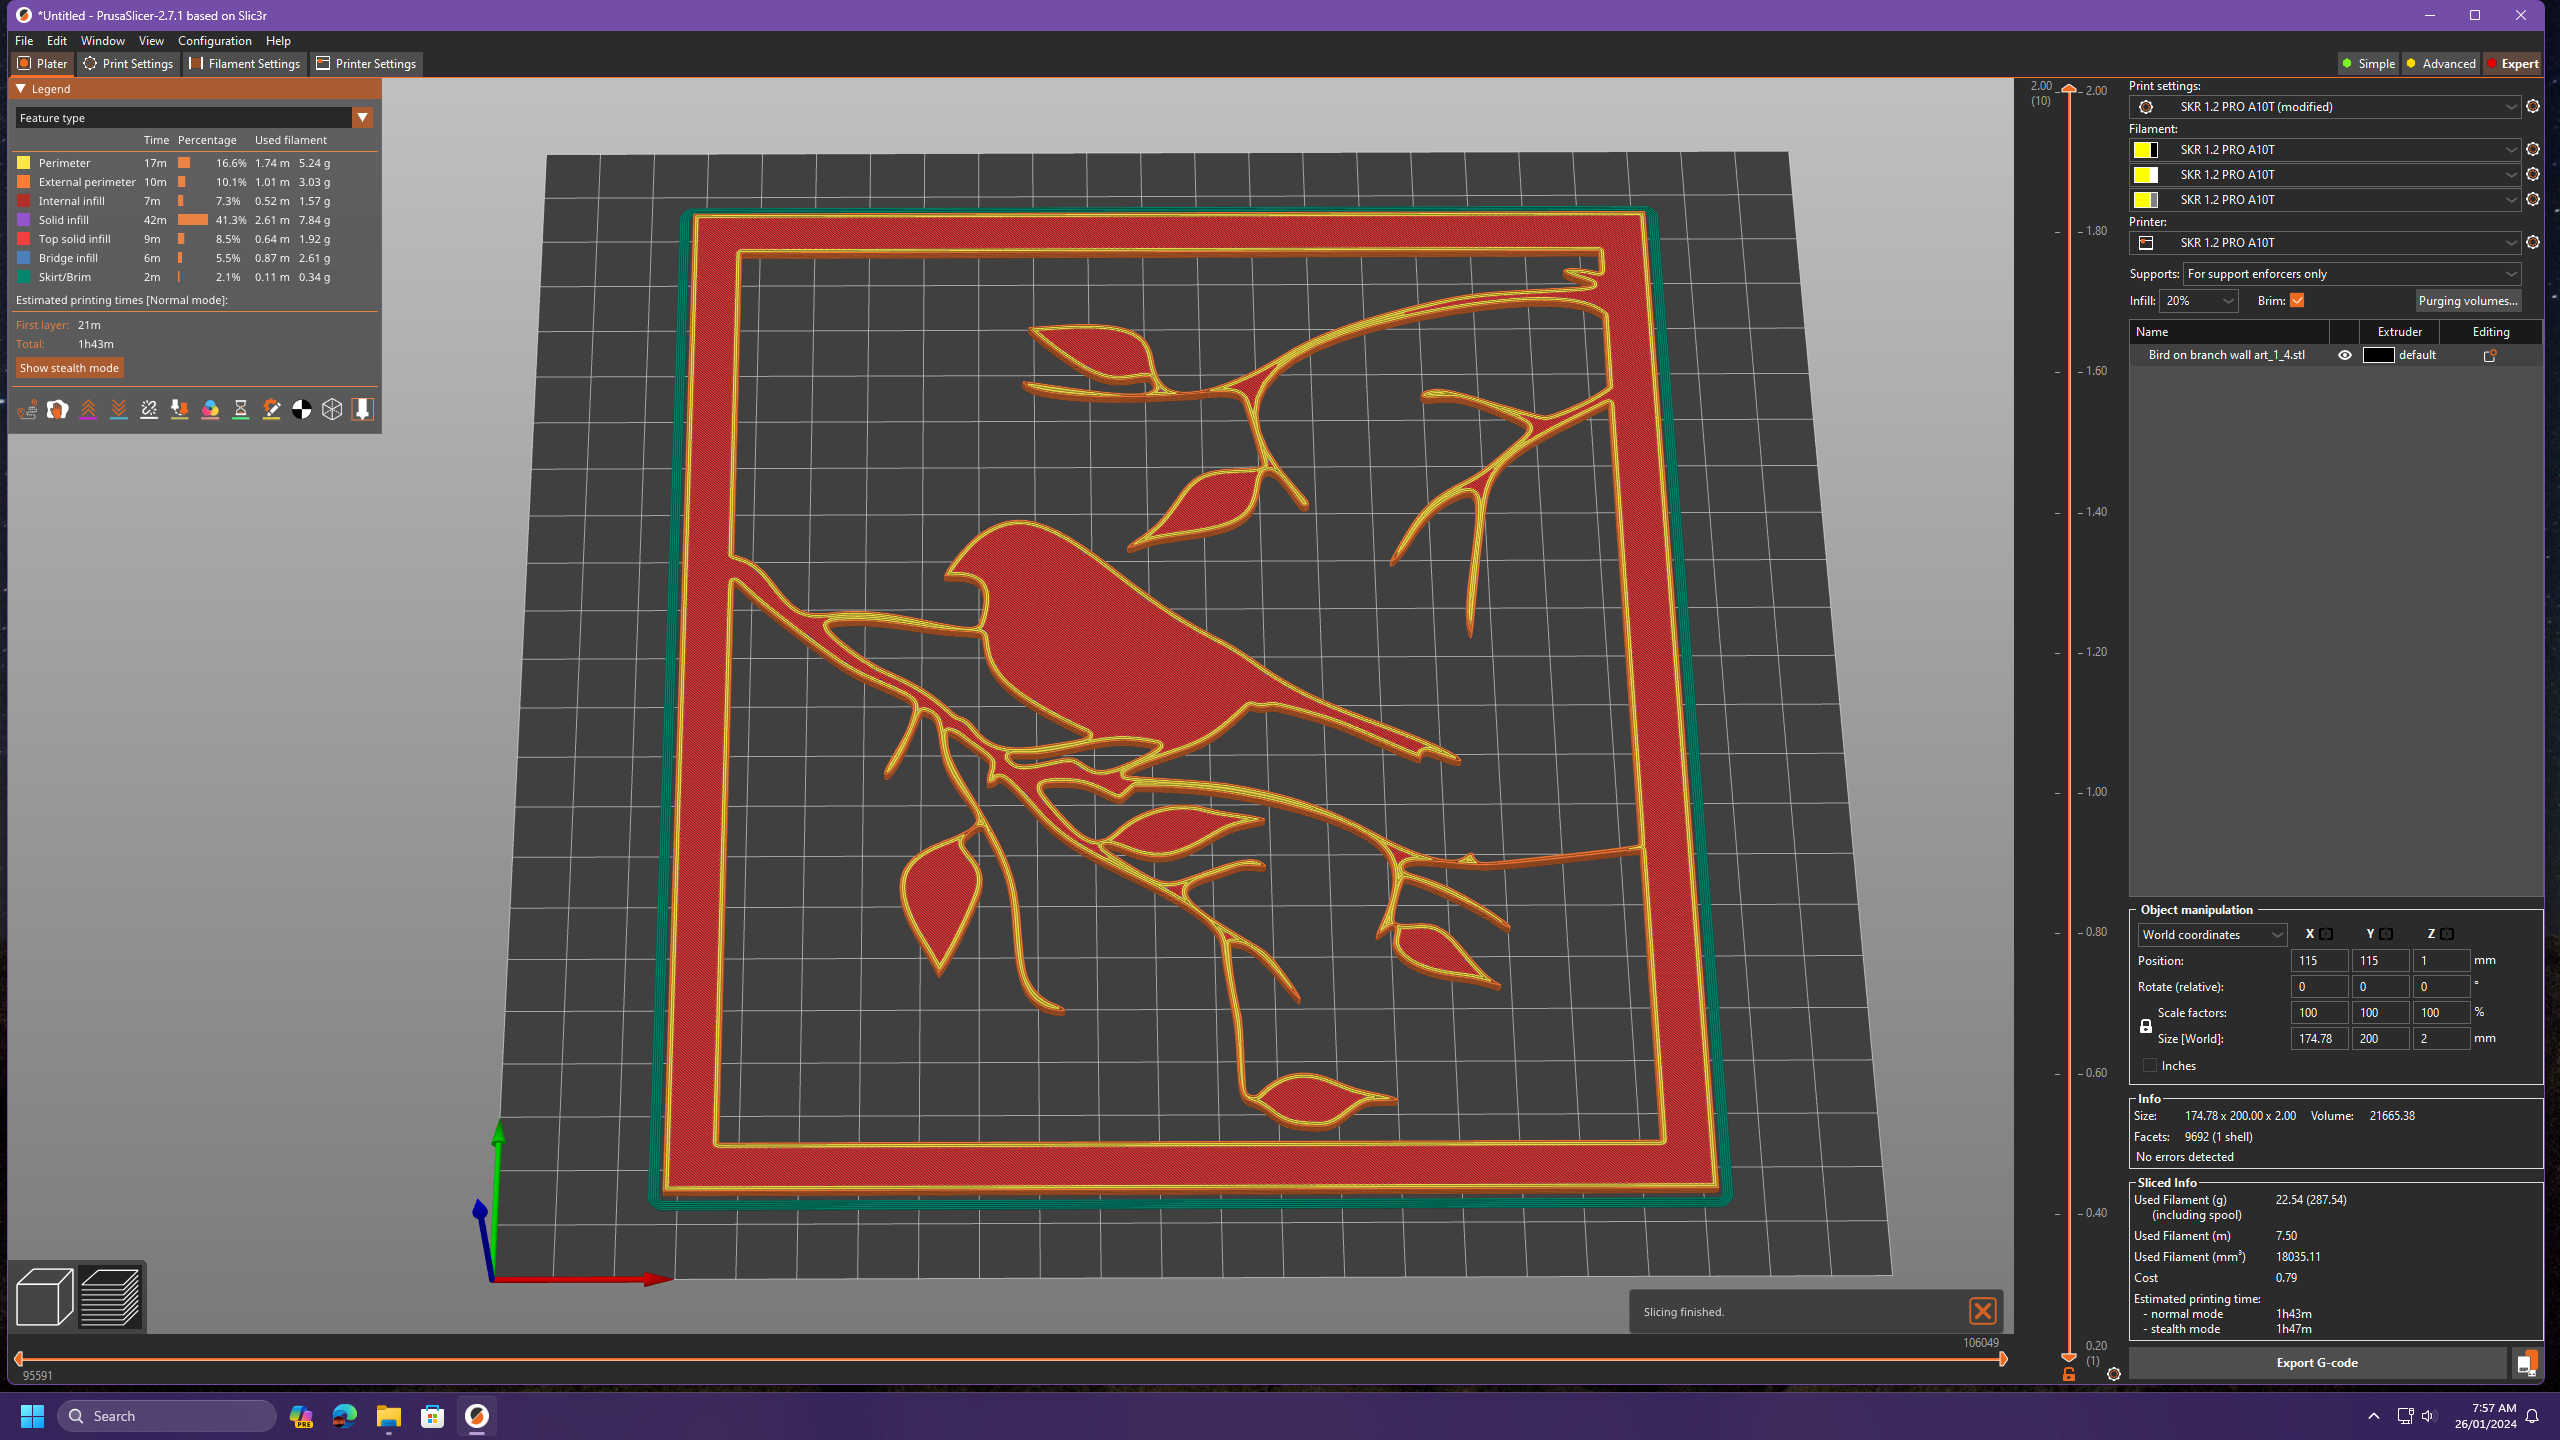Select Expert mode
This screenshot has width=2560, height=1440.
2512,63
